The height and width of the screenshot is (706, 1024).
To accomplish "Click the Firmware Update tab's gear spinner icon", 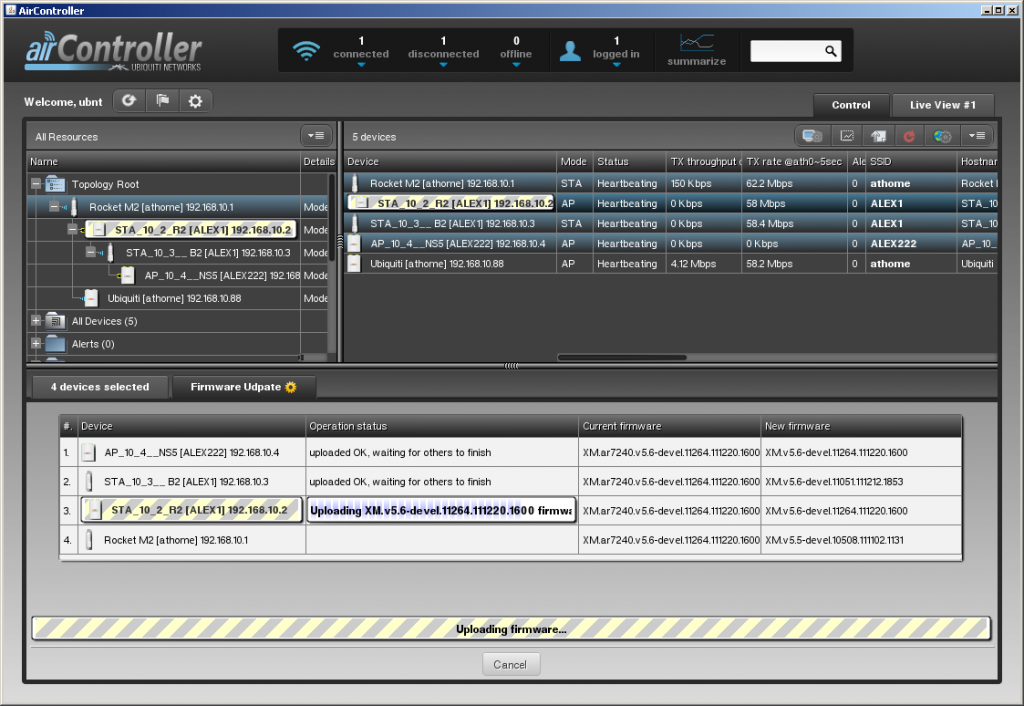I will point(291,387).
